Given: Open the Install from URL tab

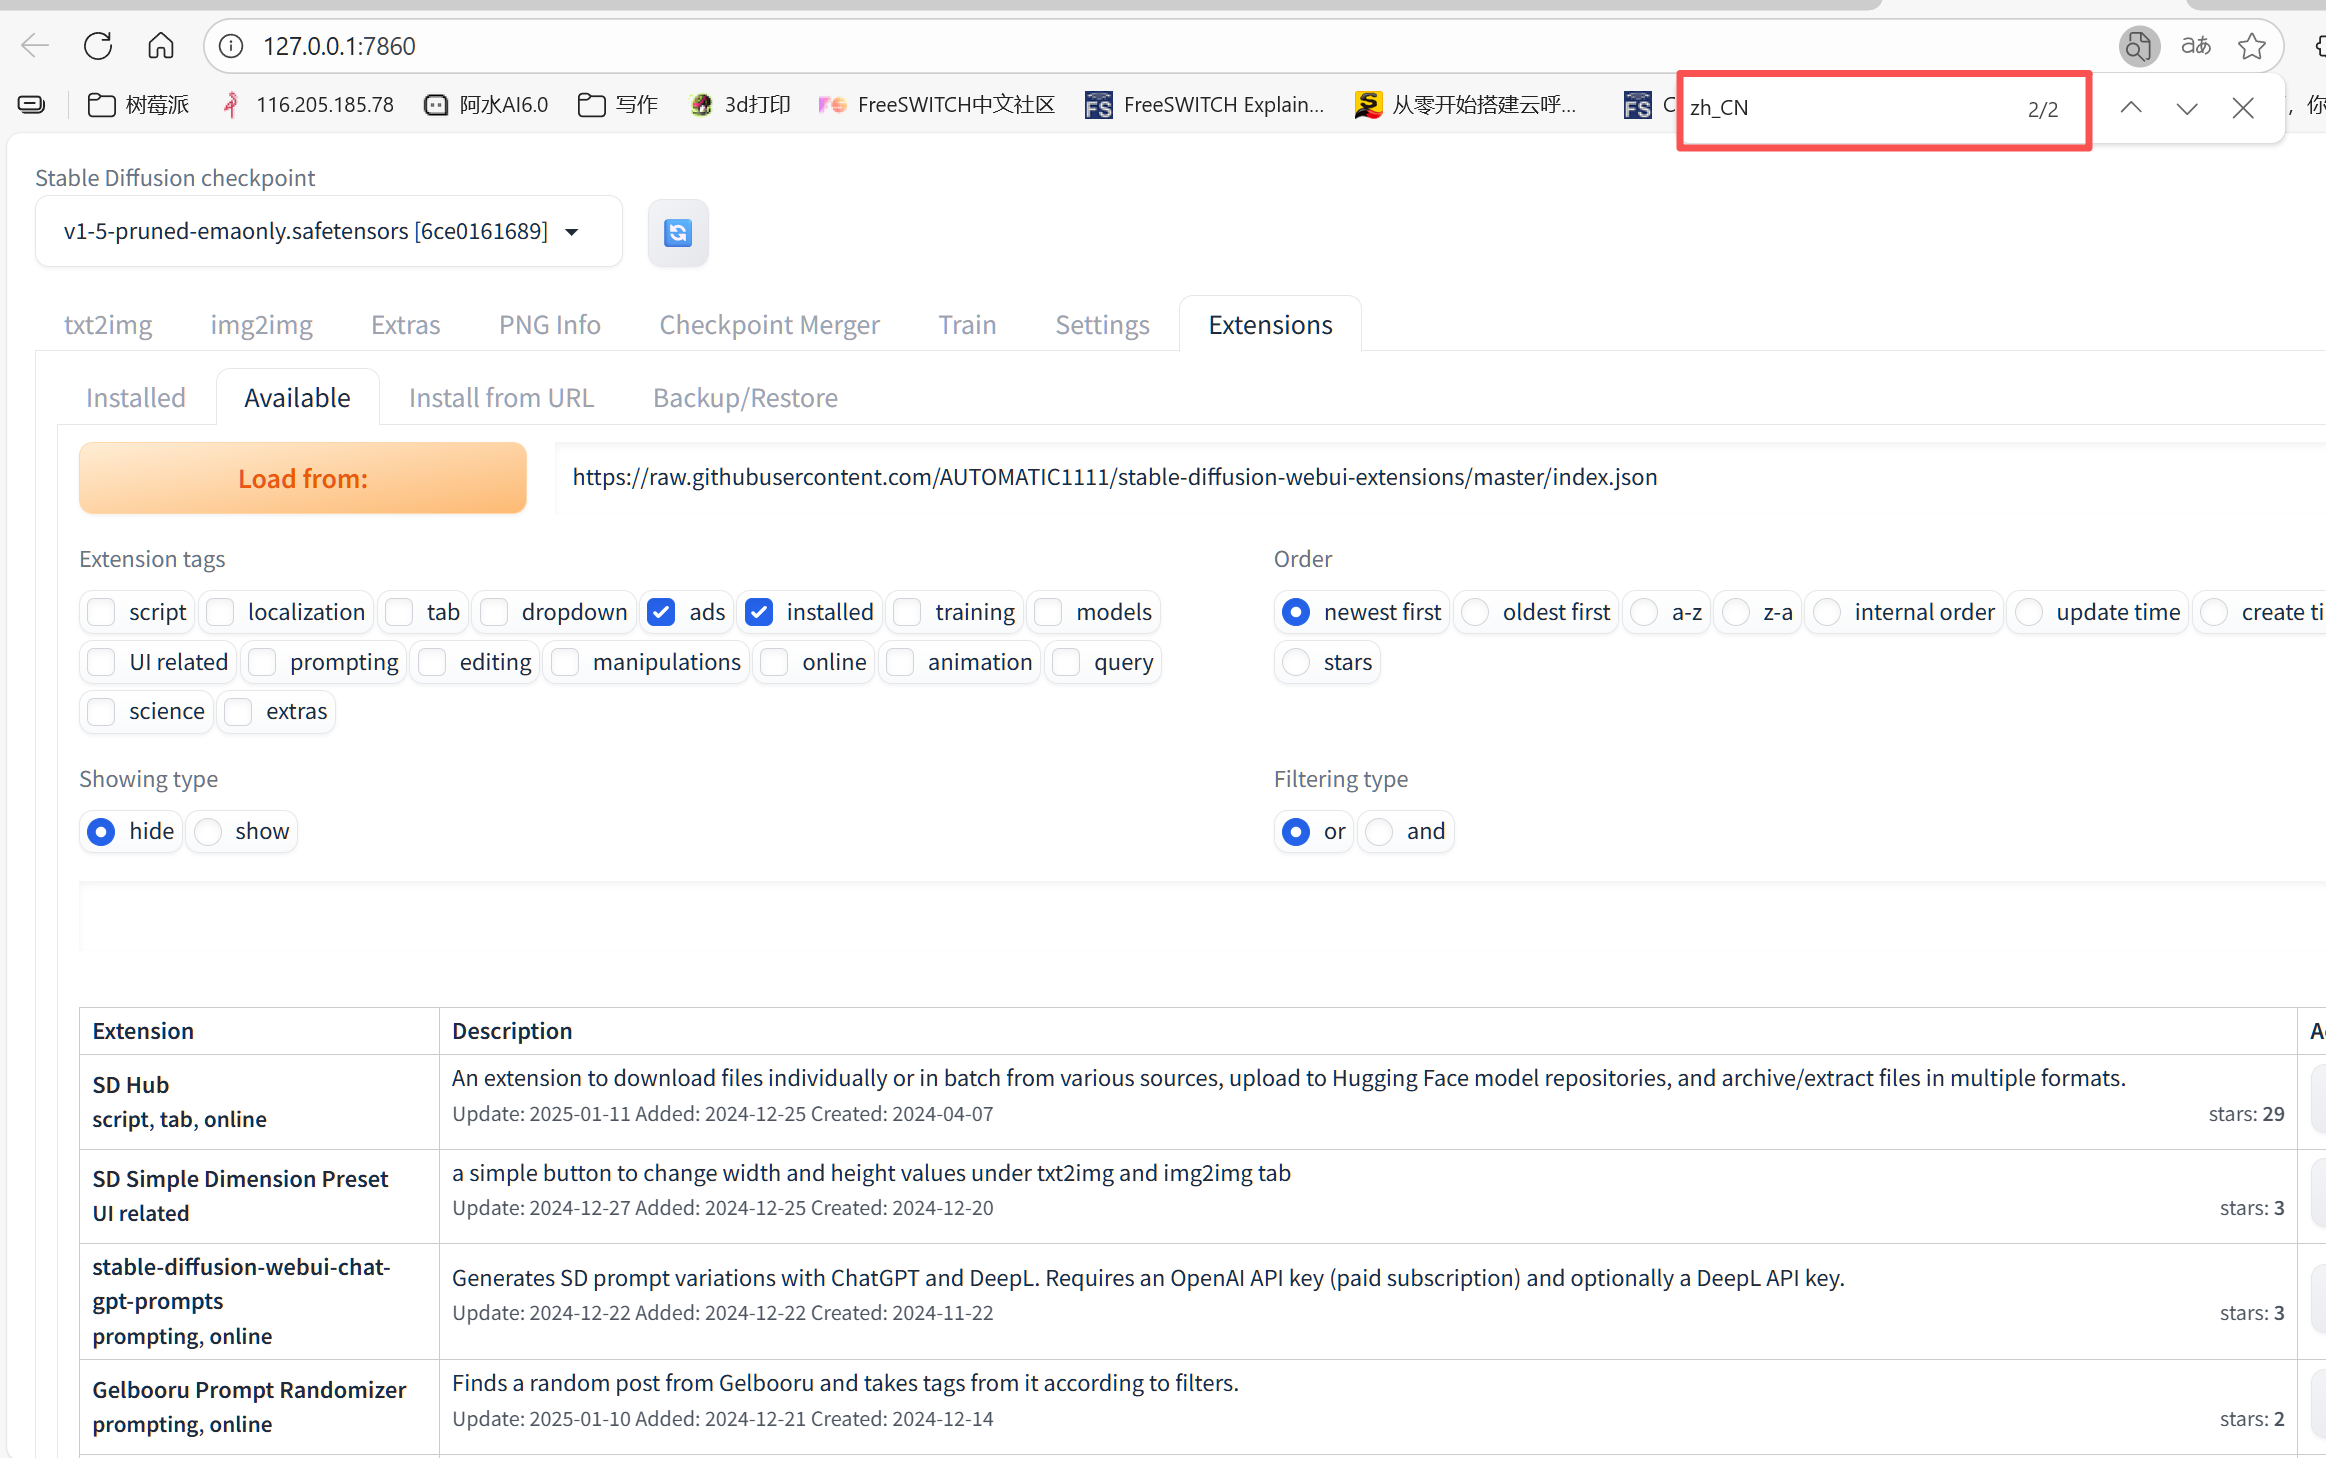Looking at the screenshot, I should tap(501, 398).
